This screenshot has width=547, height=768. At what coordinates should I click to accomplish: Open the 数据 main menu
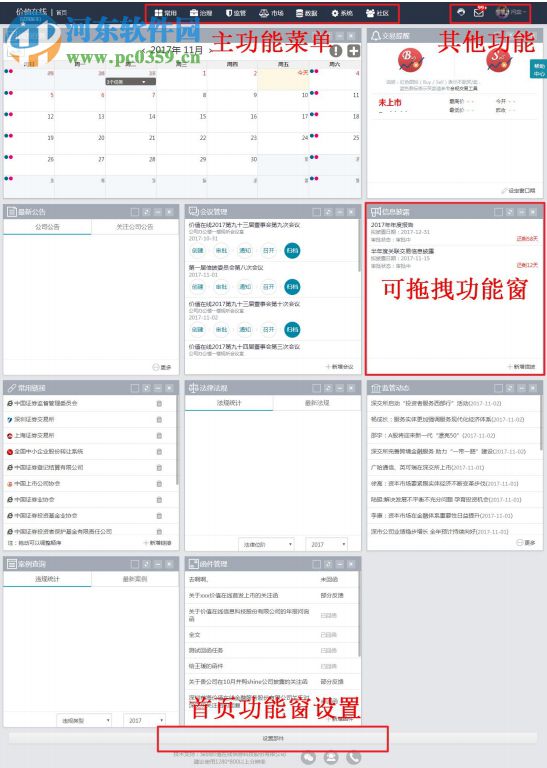click(307, 13)
